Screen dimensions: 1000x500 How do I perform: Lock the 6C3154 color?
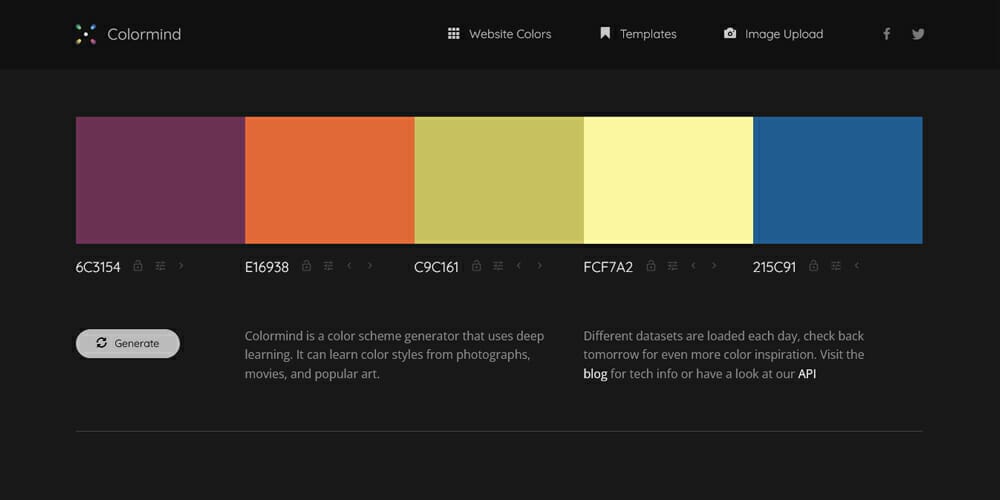(138, 265)
